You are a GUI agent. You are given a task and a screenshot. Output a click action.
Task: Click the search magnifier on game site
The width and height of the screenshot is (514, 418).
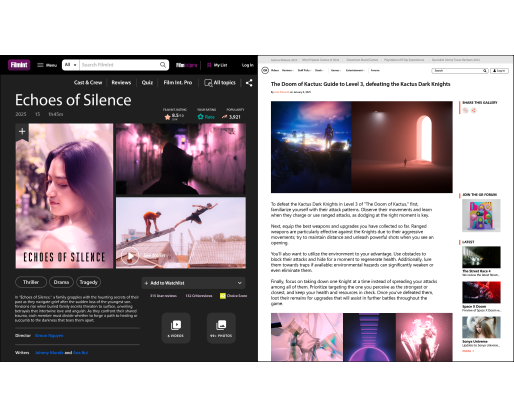pos(485,71)
